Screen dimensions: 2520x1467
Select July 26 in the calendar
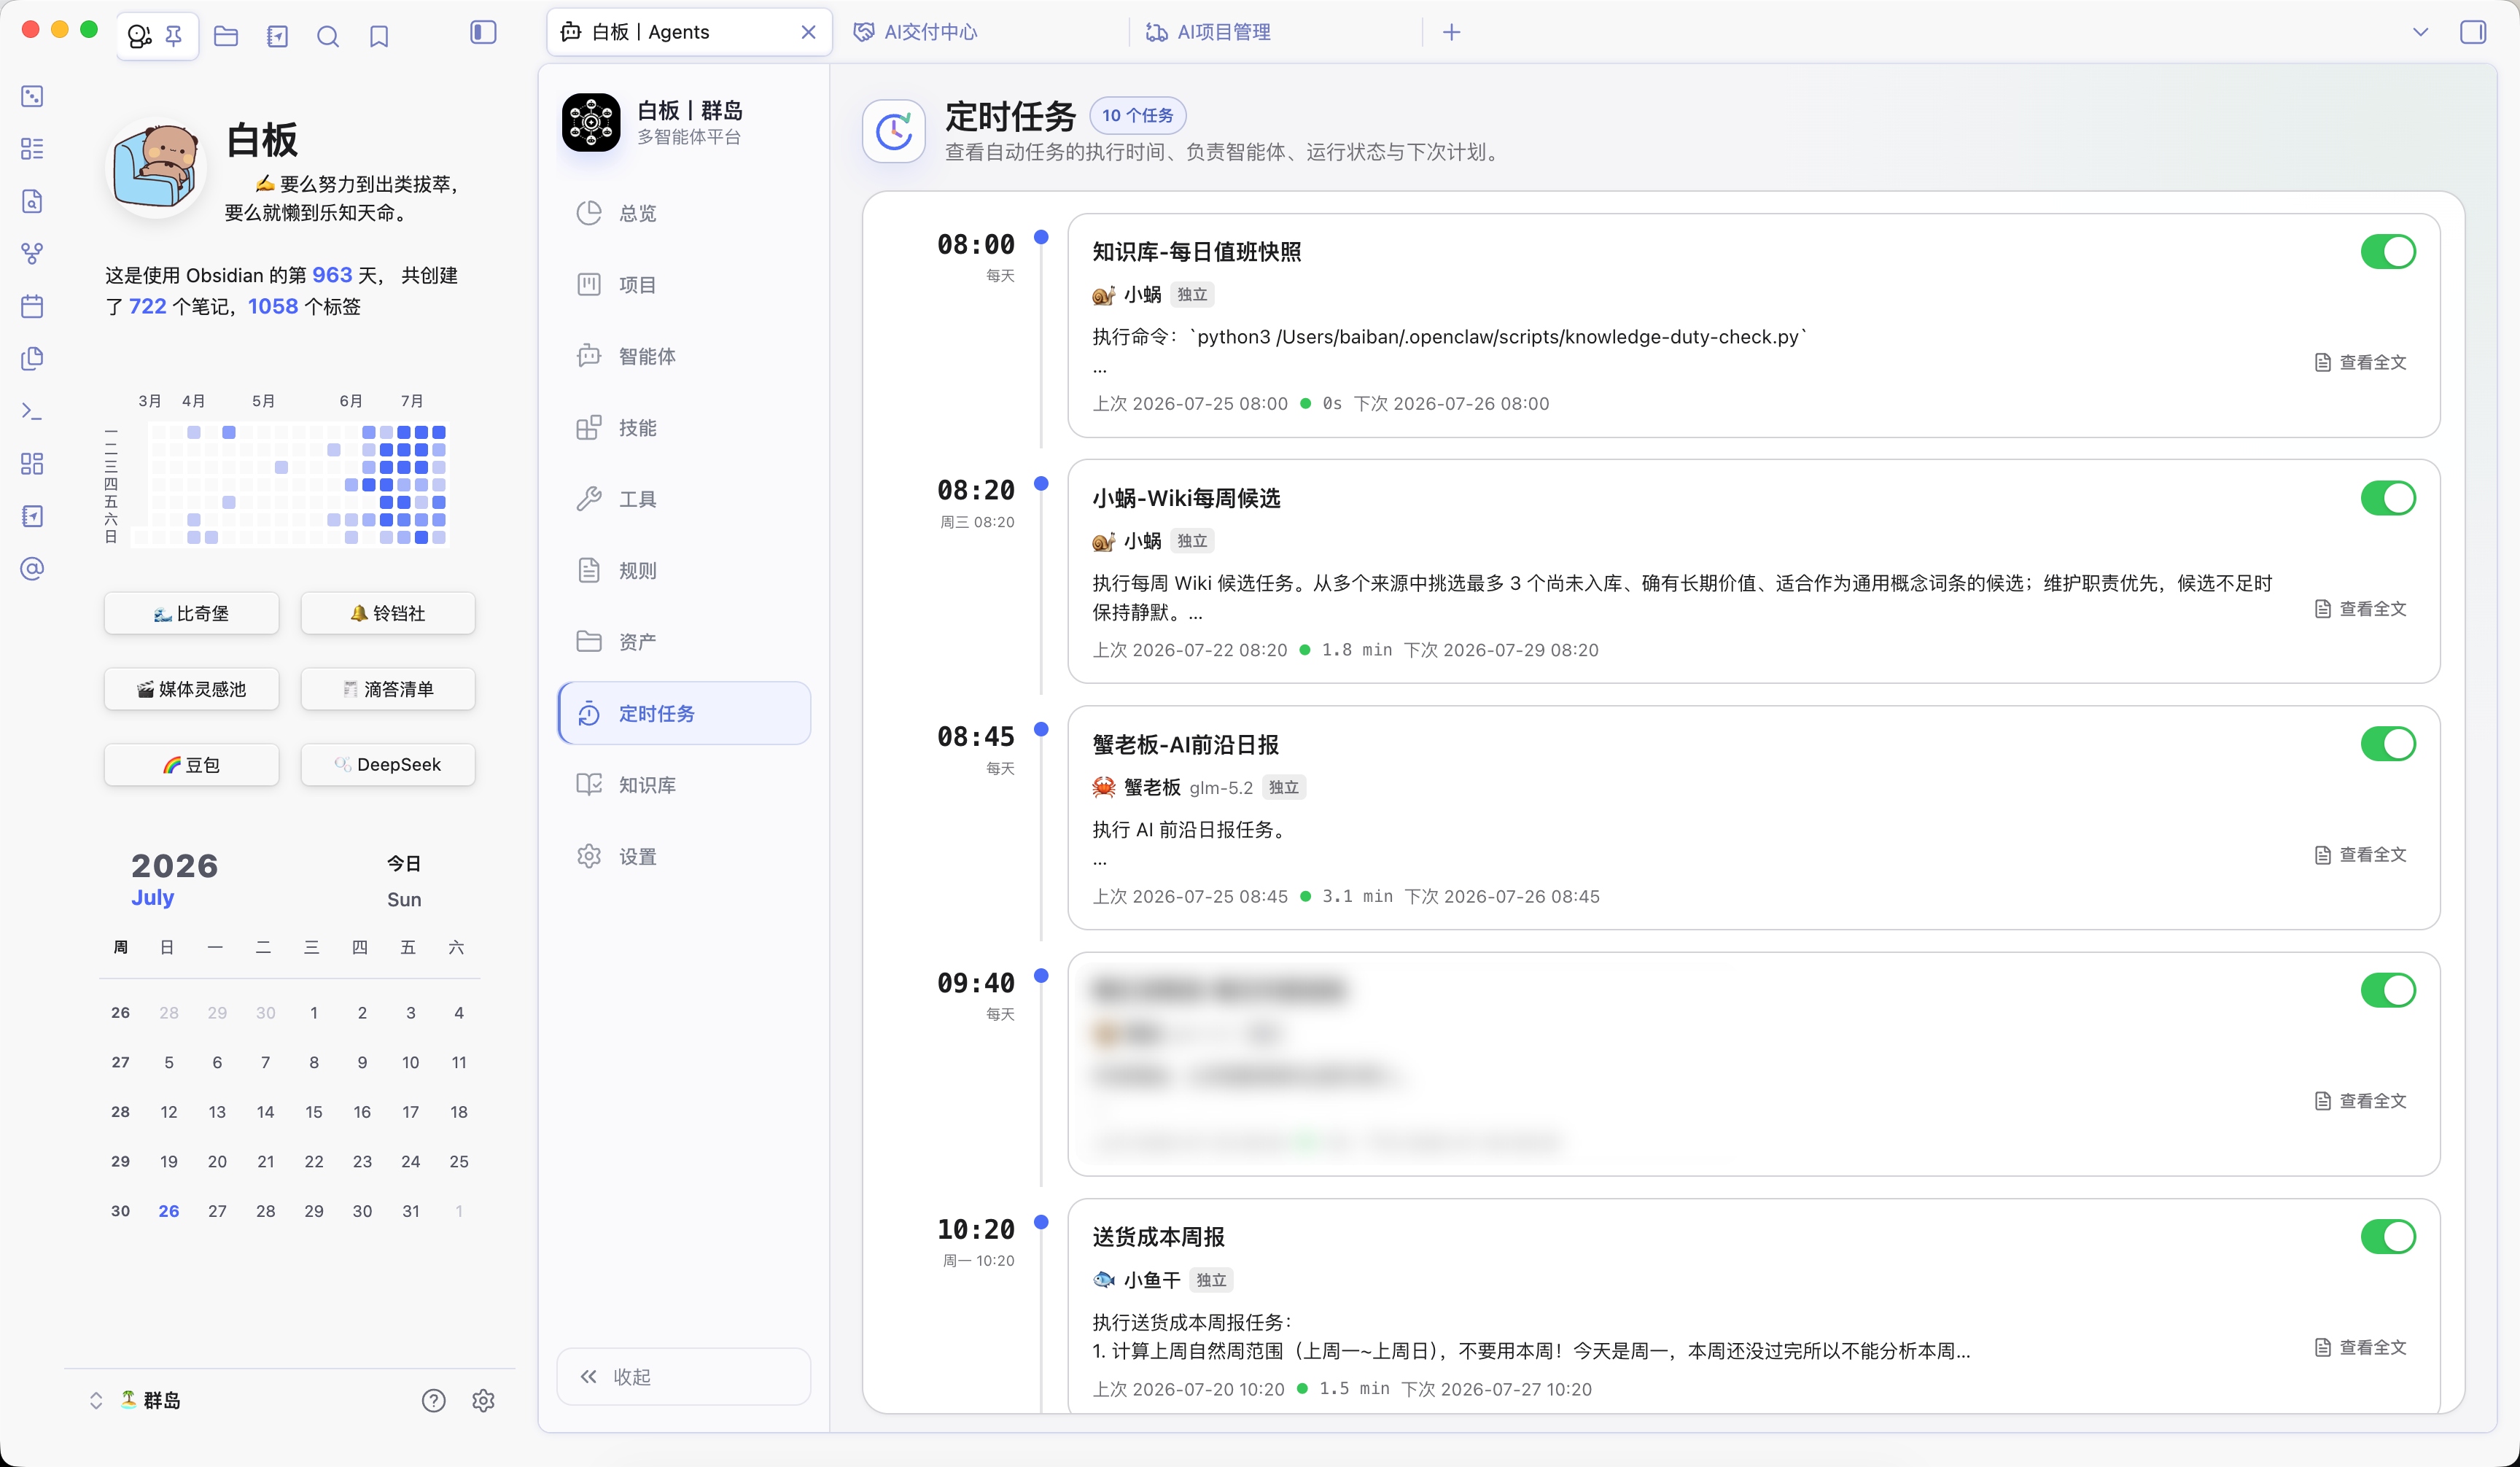click(169, 1211)
